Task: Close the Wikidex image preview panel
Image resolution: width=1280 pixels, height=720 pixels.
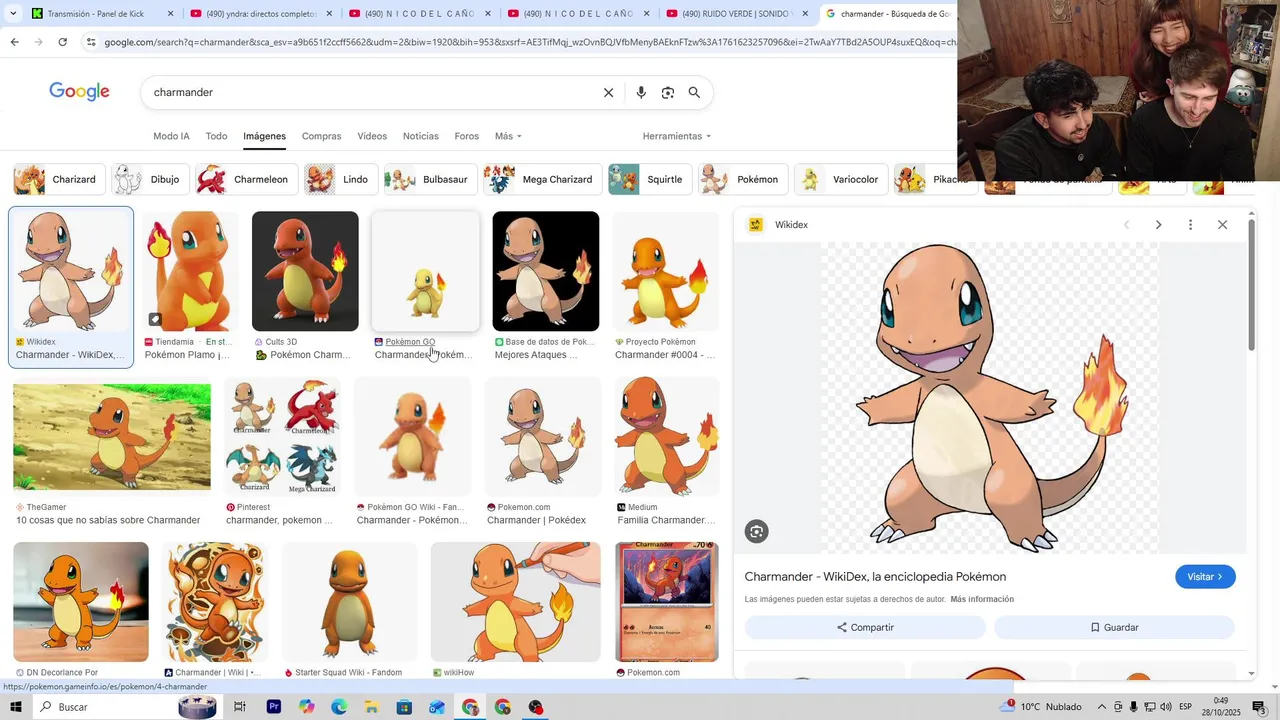Action: coord(1222,225)
